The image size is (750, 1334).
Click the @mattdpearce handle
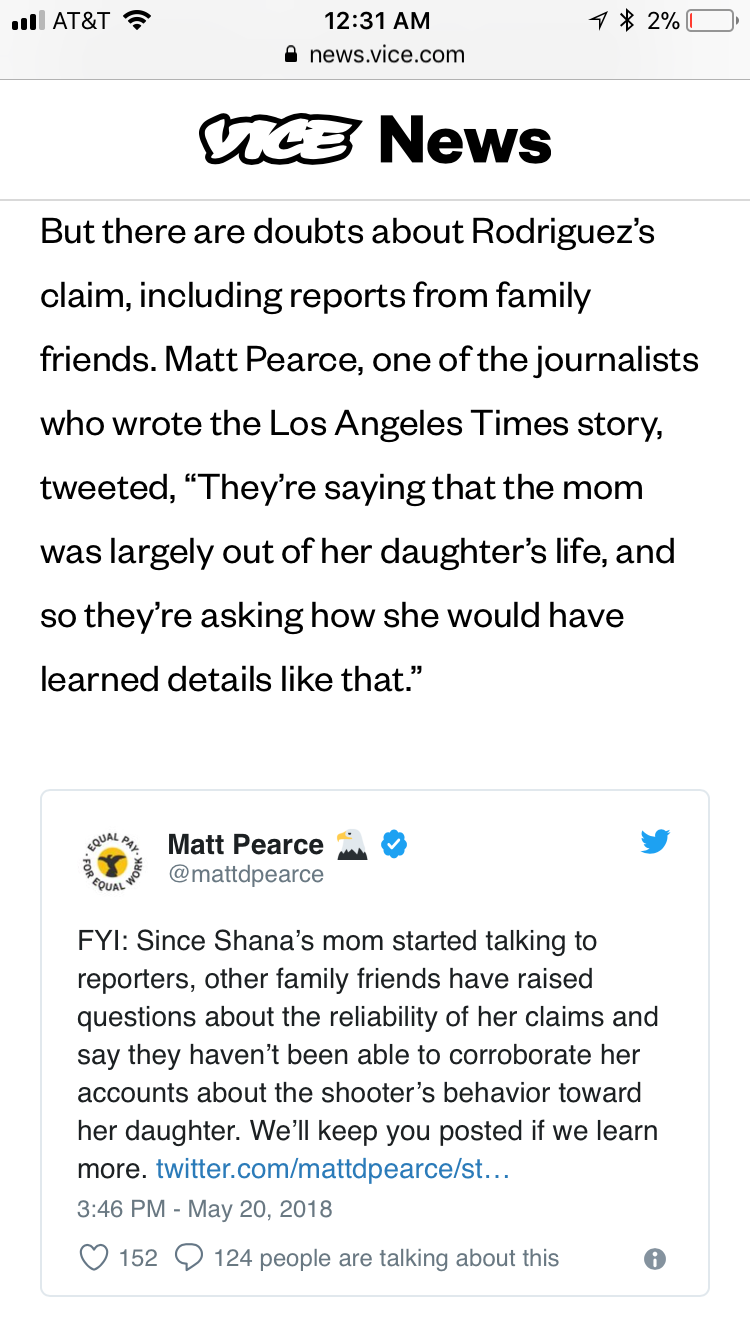point(246,874)
